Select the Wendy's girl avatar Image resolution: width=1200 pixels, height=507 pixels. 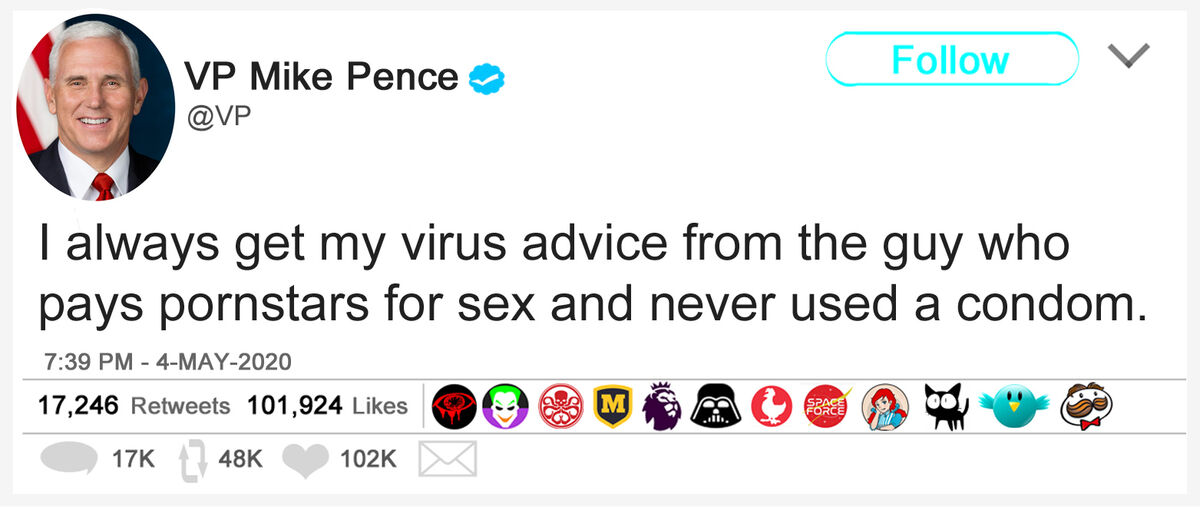884,405
